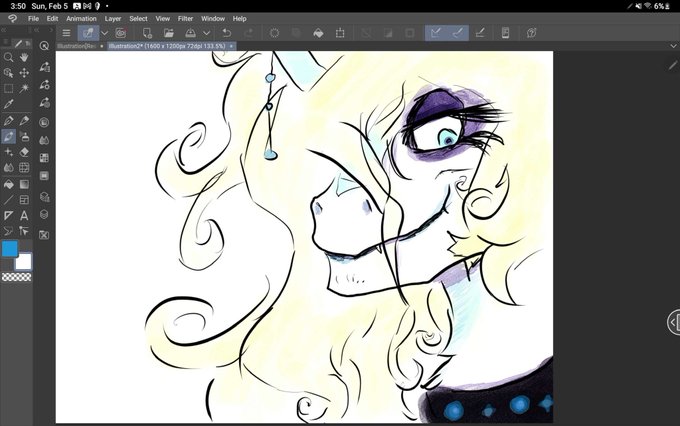Viewport: 680px width, 426px height.
Task: Collapse tool palette with top-left double chevron
Action: pos(3,30)
